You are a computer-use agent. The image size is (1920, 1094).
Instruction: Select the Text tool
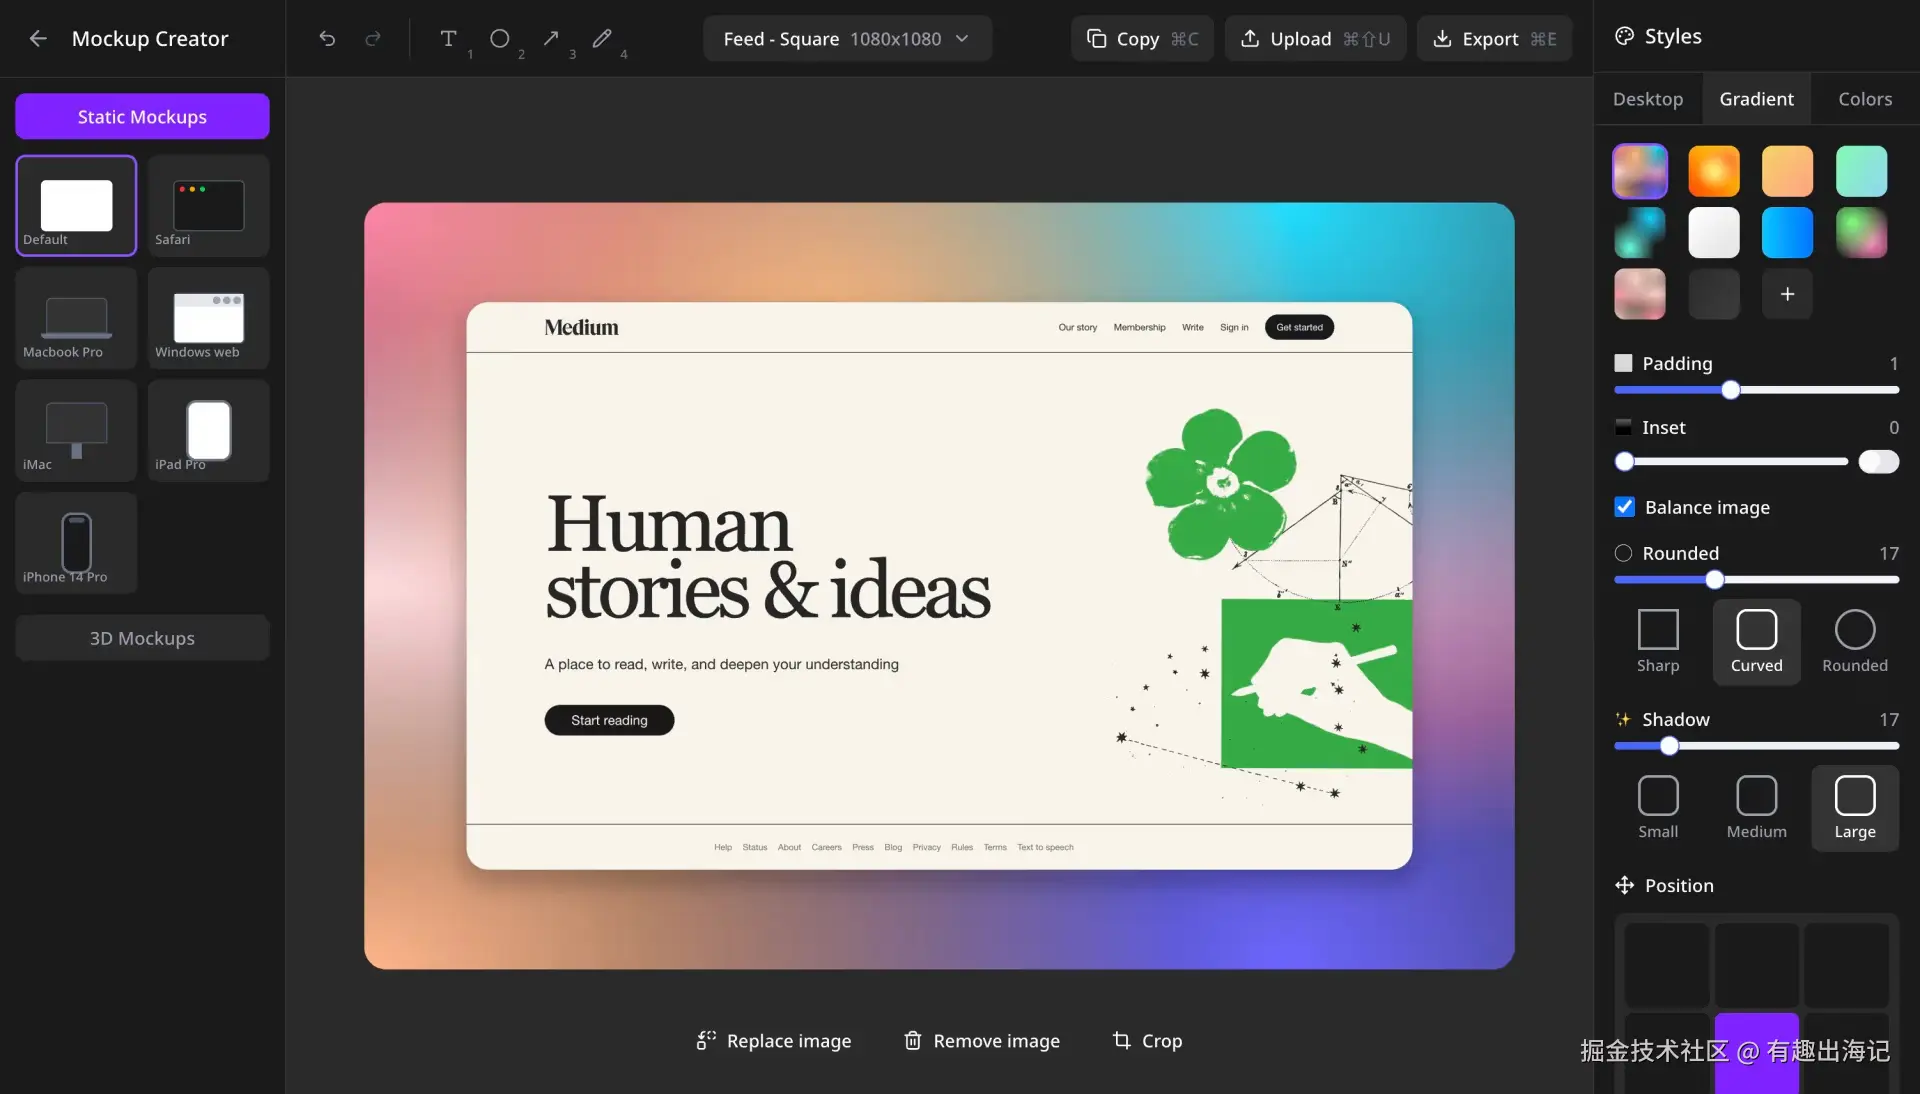448,39
